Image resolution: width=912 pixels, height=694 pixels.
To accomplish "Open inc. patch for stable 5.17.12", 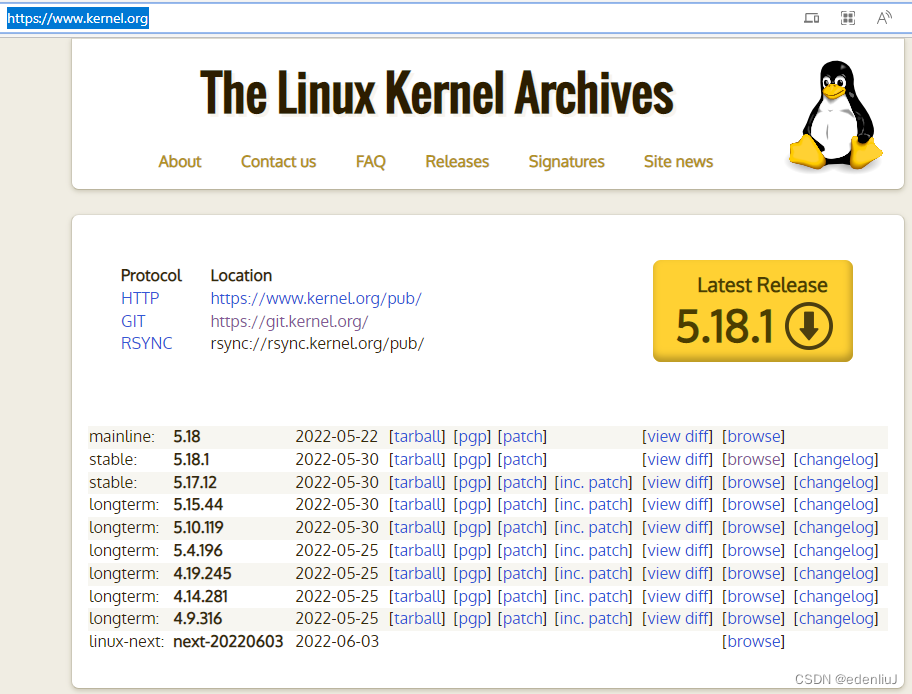I will tap(593, 482).
